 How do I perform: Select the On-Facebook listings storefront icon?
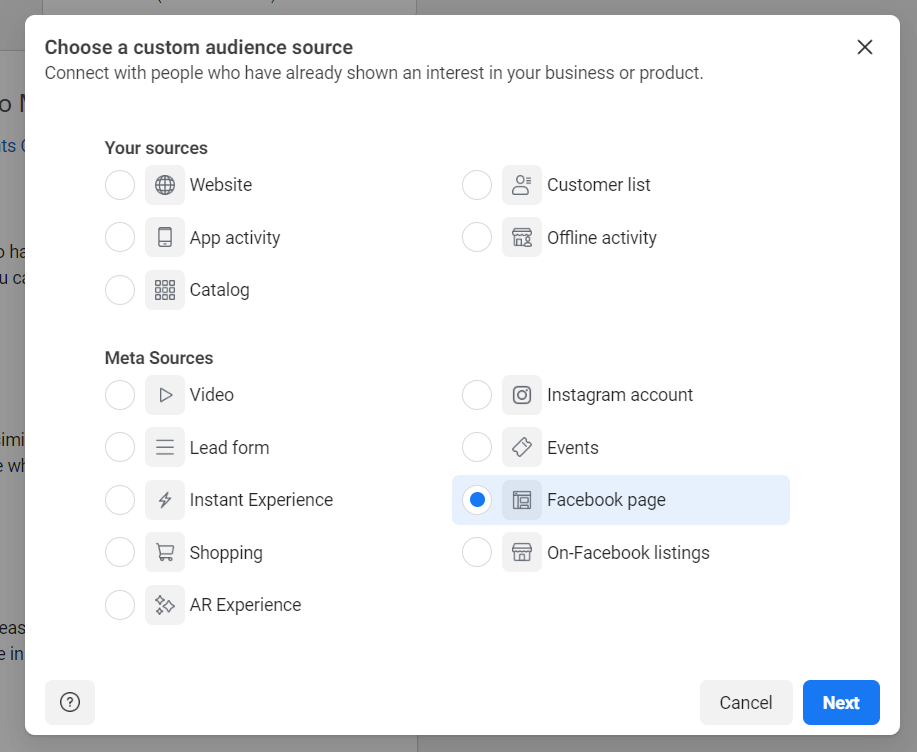tap(521, 551)
